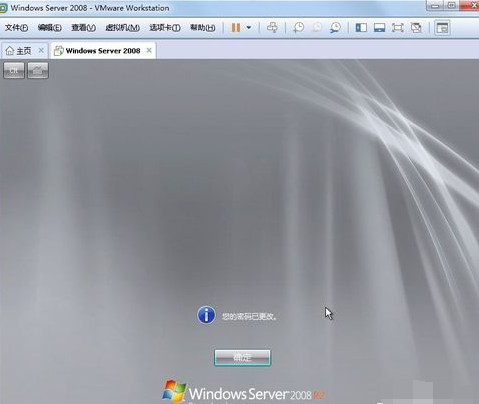The height and width of the screenshot is (404, 479).
Task: Click the VMware Workstation title bar icon
Action: tap(3, 8)
